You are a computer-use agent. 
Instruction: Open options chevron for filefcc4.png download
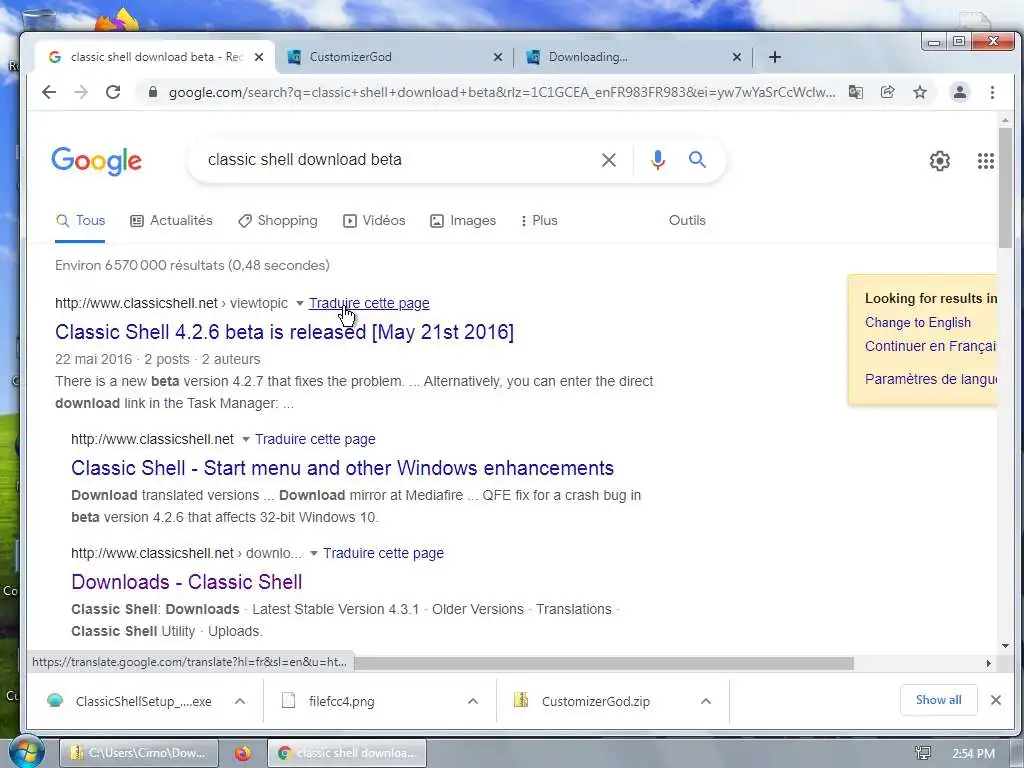[473, 701]
